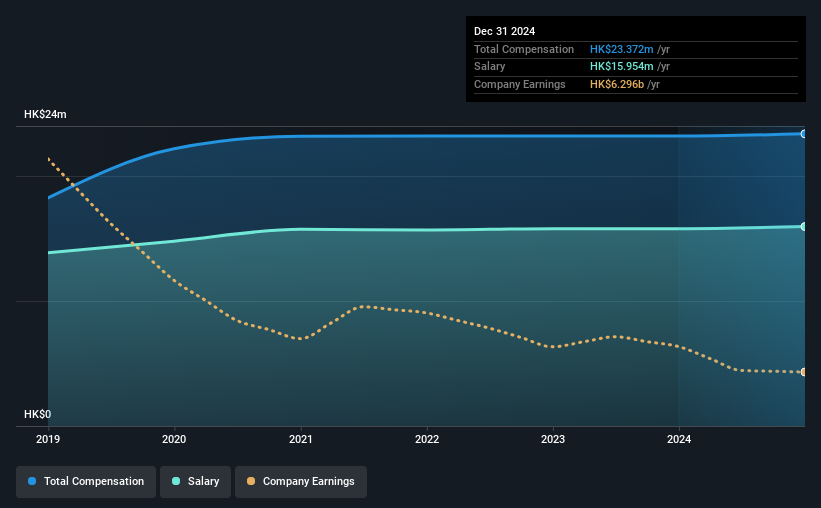Click the Dec 31 2024 tooltip date

[504, 31]
